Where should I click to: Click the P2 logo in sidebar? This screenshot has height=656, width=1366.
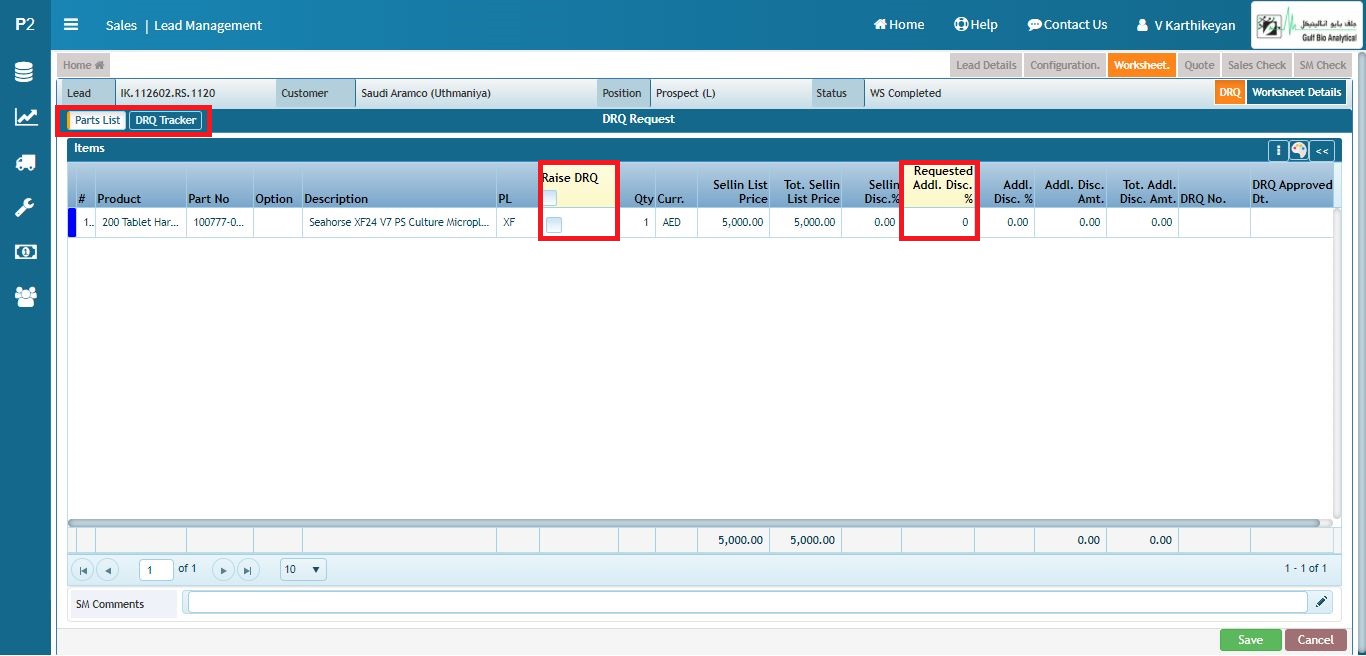click(25, 25)
